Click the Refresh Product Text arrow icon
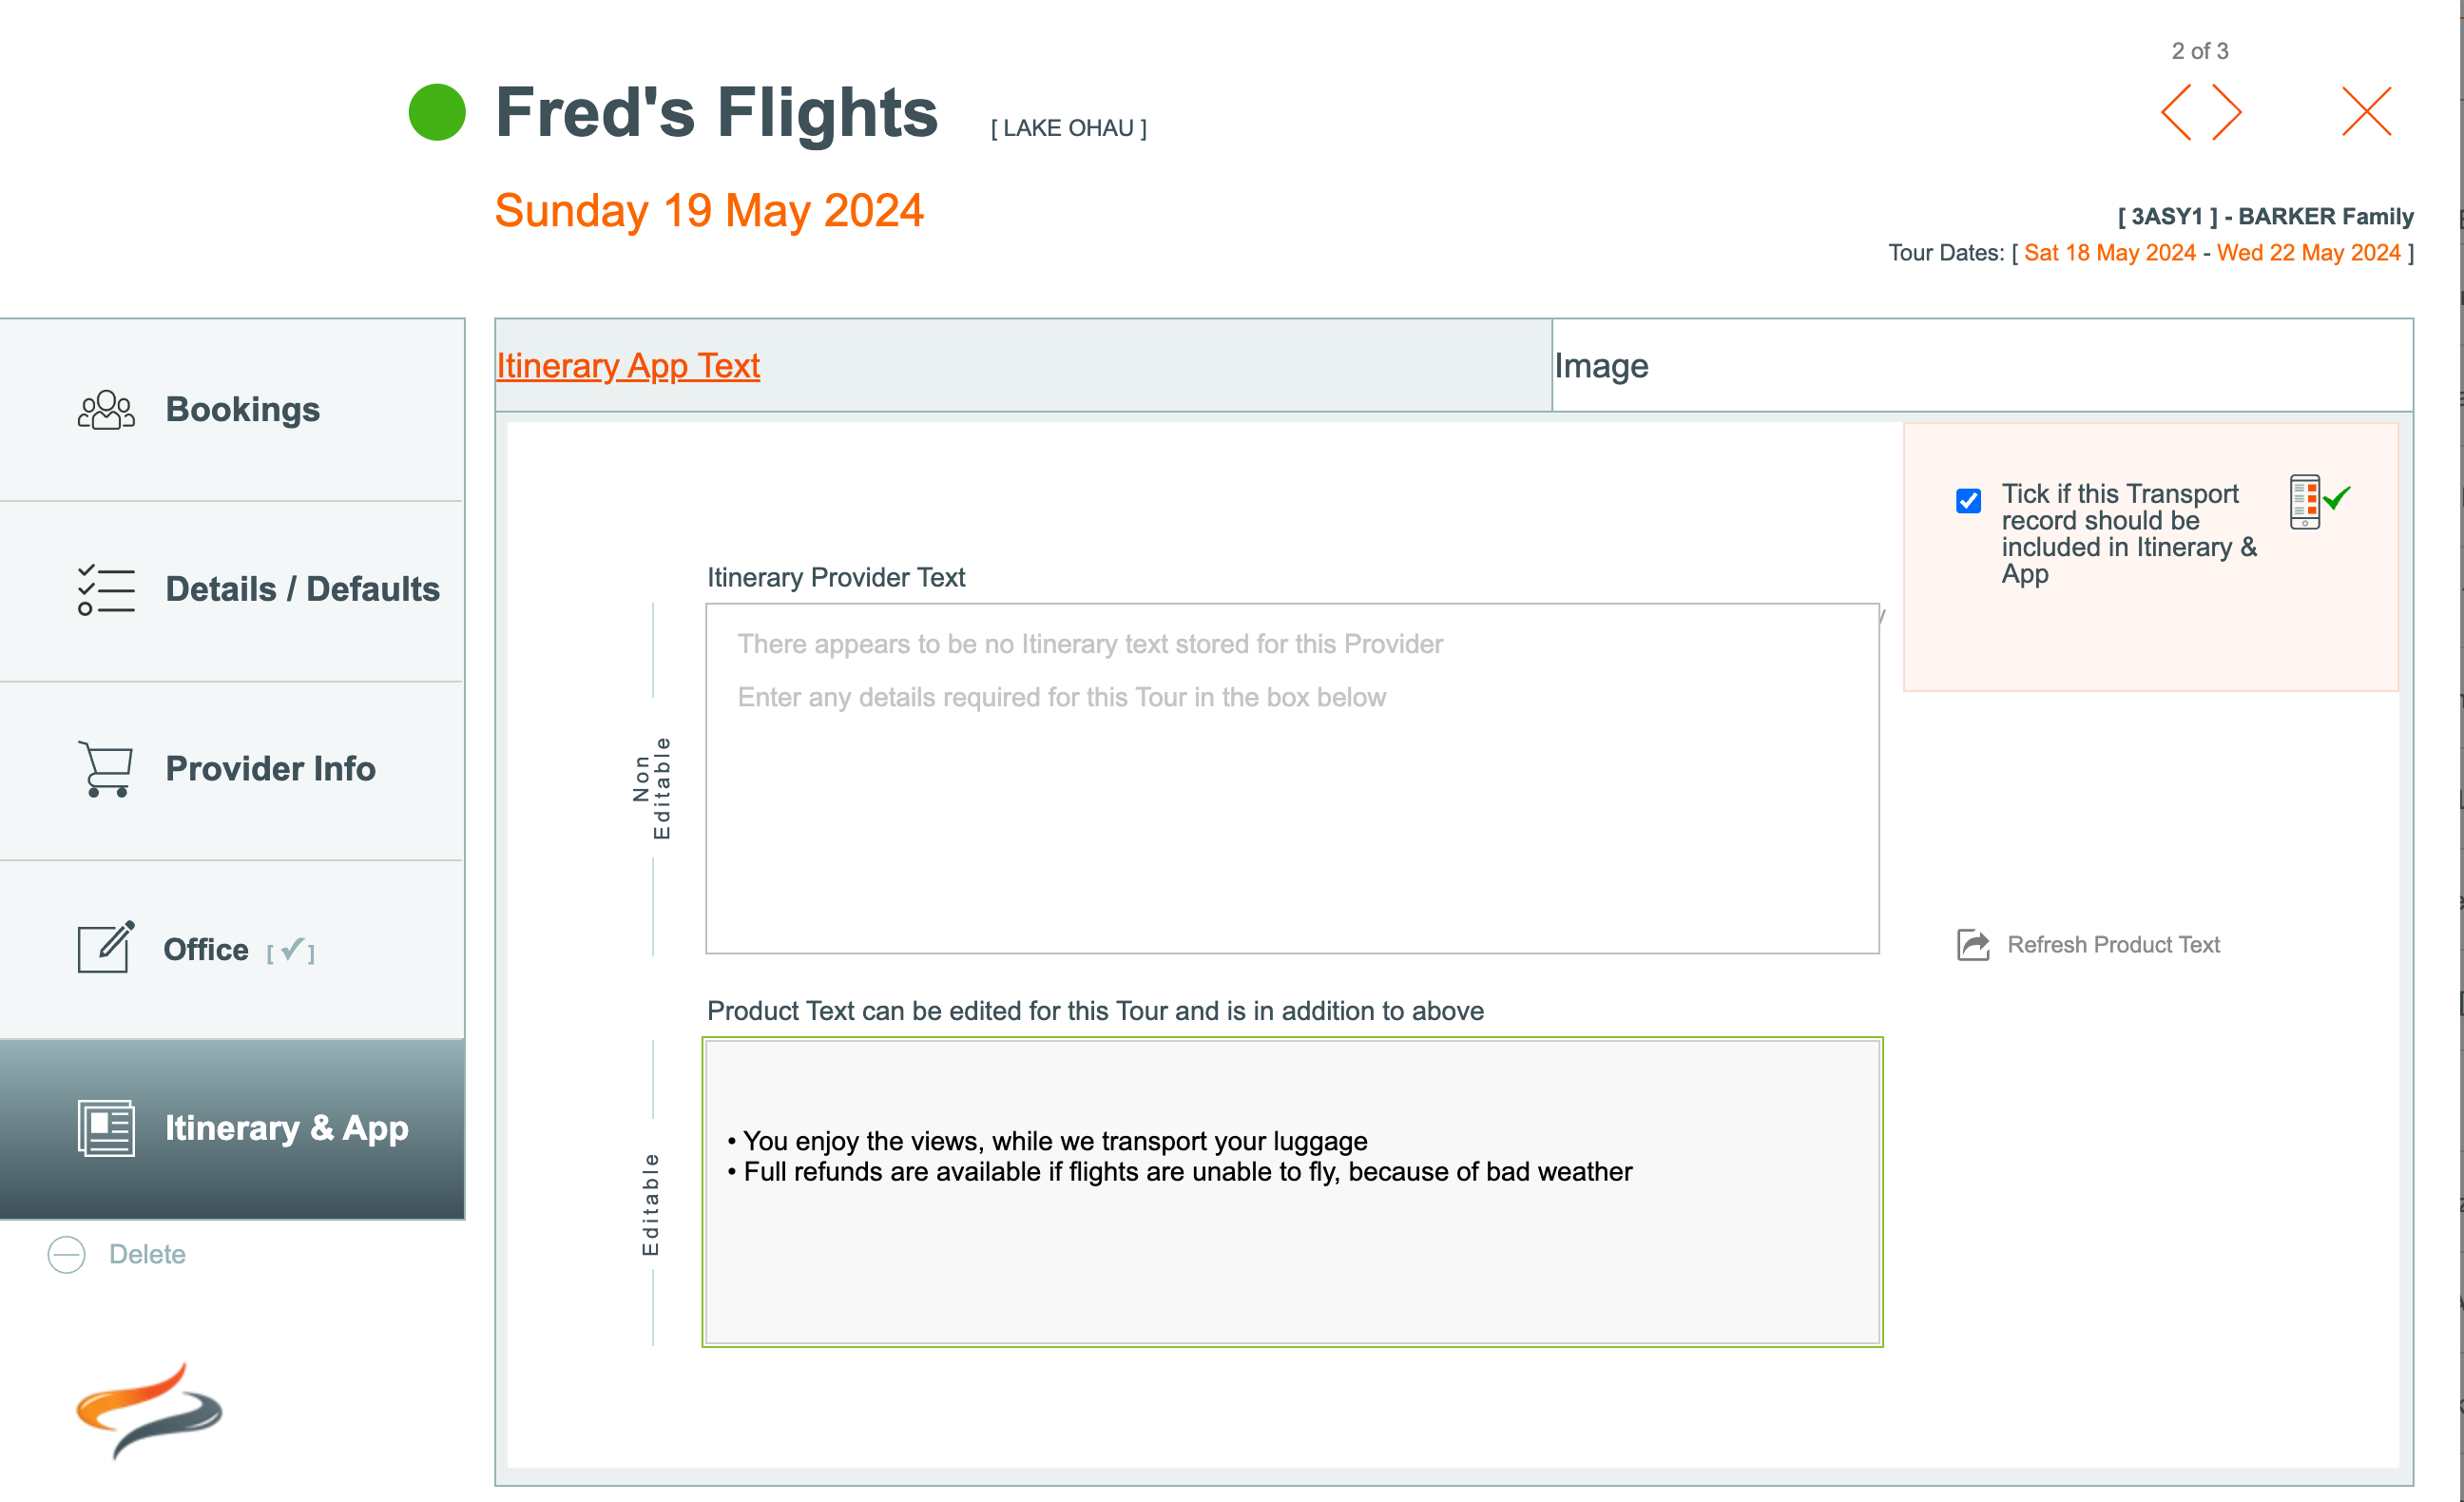 coord(1973,945)
